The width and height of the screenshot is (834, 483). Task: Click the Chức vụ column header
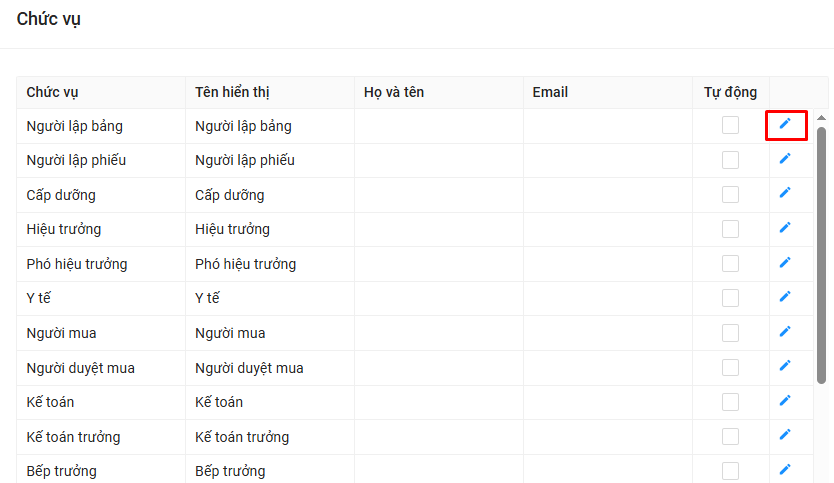(53, 92)
